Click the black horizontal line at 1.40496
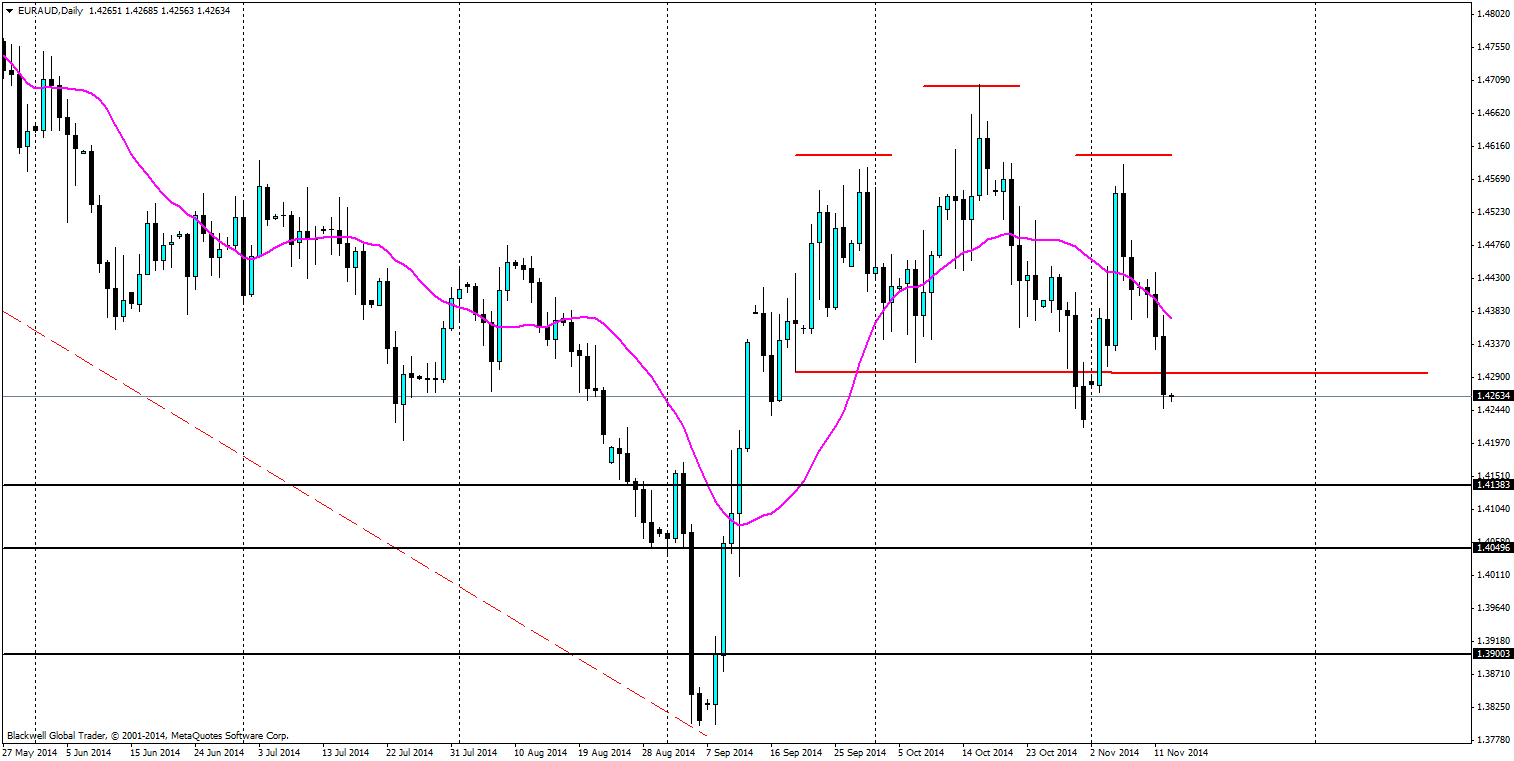 pos(737,548)
